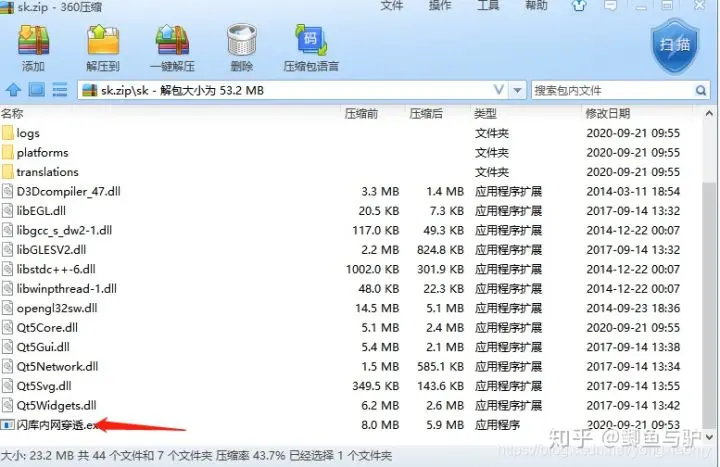Click the 2017-09-14 13:55 date cell
720x467 pixels.
[633, 386]
